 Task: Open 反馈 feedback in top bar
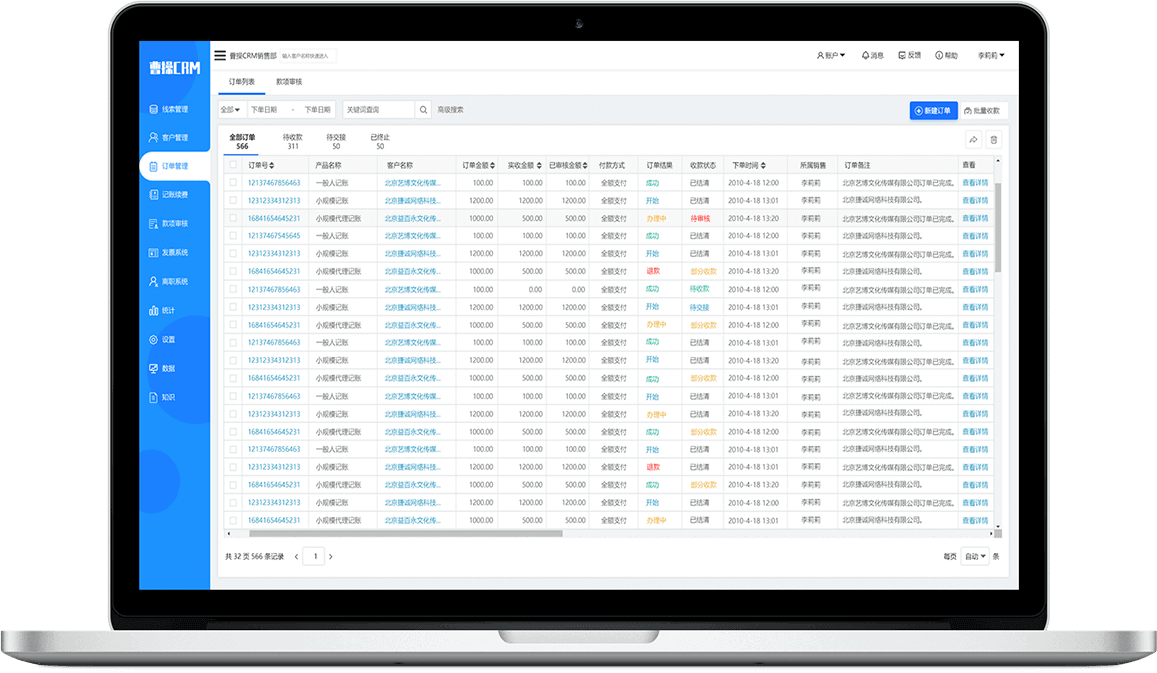(x=909, y=55)
